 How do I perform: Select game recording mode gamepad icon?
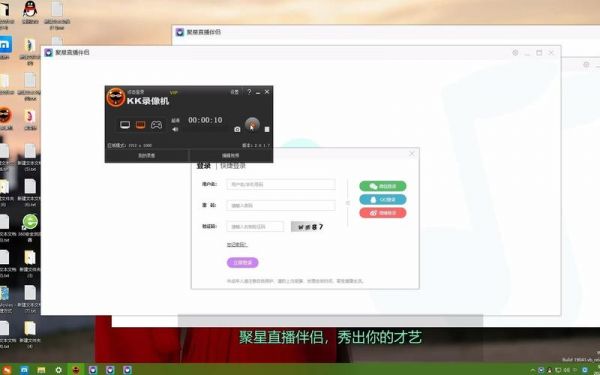(156, 125)
